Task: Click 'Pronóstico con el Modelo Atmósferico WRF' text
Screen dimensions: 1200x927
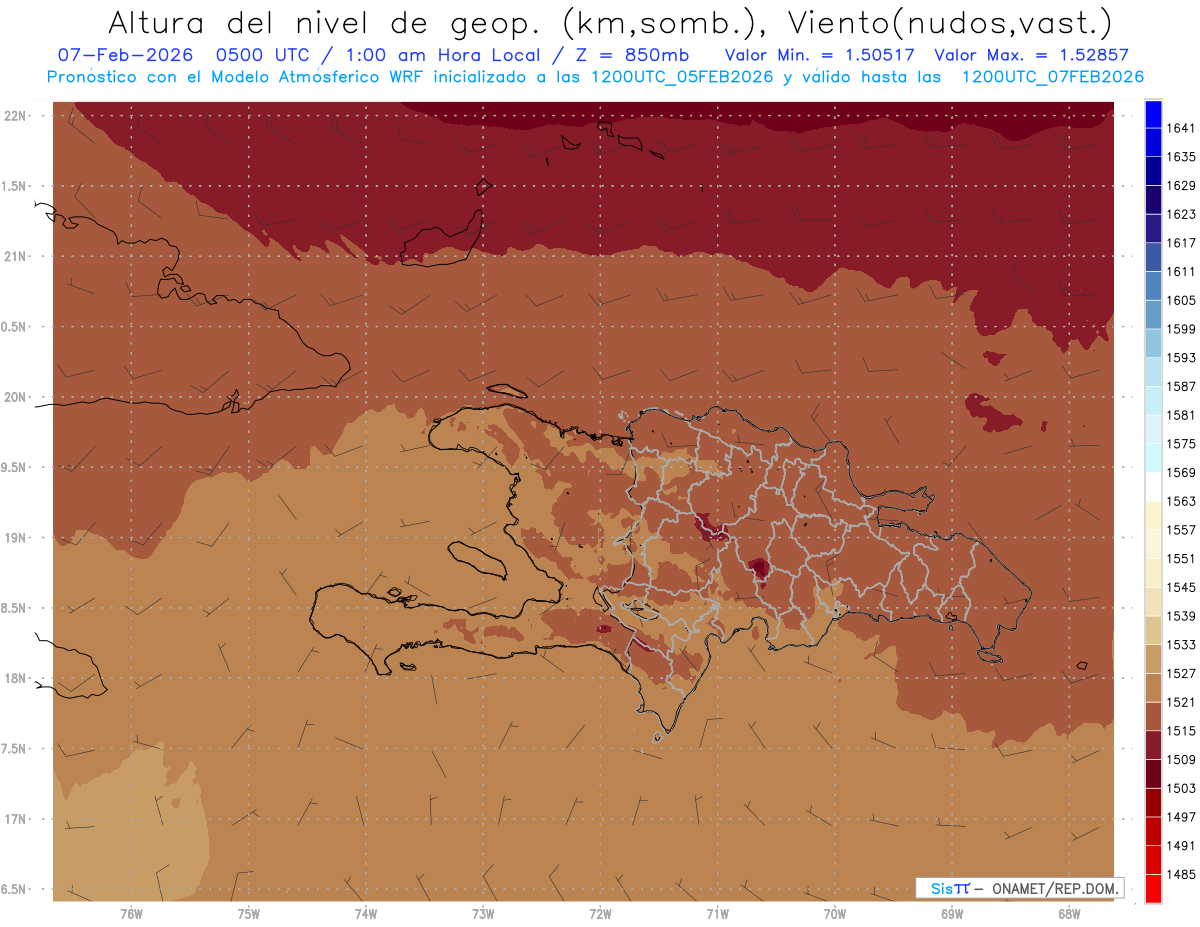Action: [236, 77]
